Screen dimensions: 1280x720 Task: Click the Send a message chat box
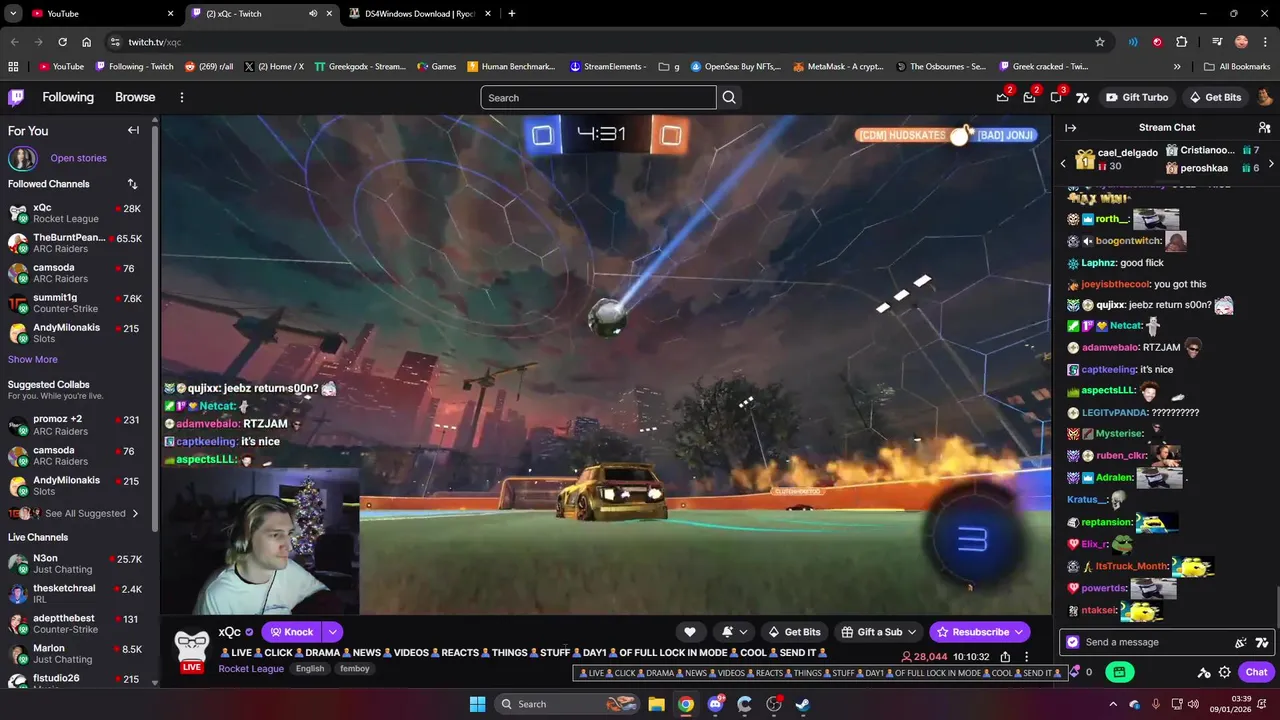point(1165,642)
